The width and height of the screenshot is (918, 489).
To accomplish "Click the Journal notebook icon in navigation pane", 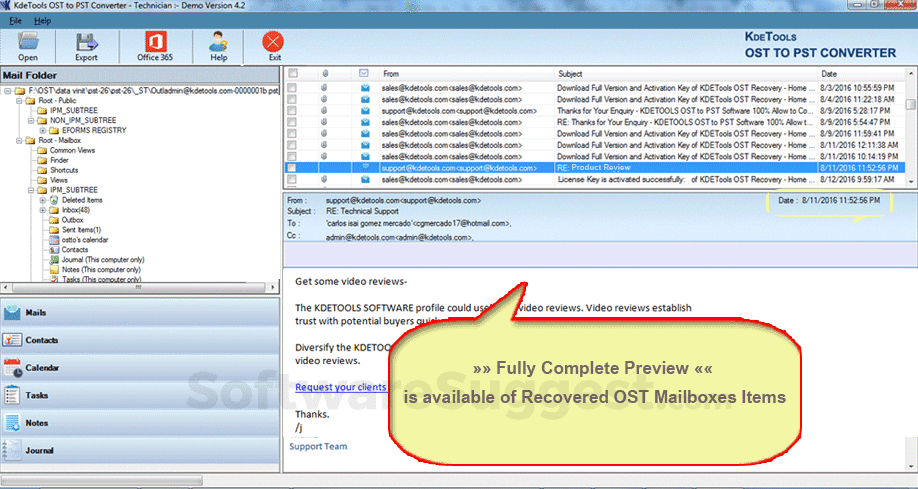I will pyautogui.click(x=12, y=450).
